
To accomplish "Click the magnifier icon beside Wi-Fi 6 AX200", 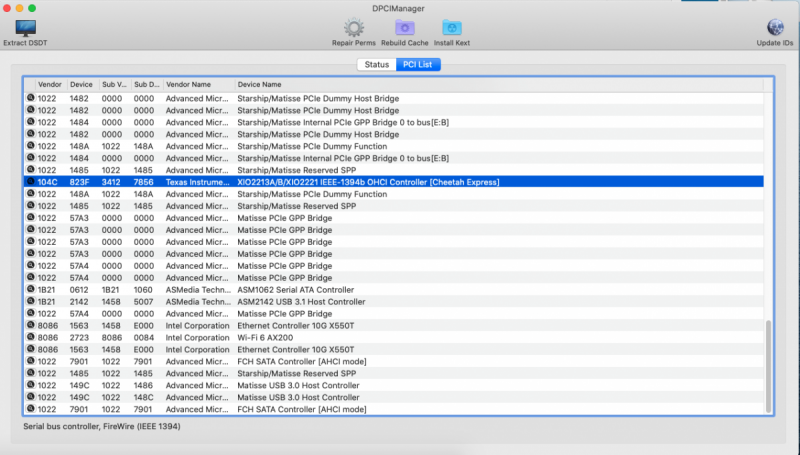I will (31, 337).
